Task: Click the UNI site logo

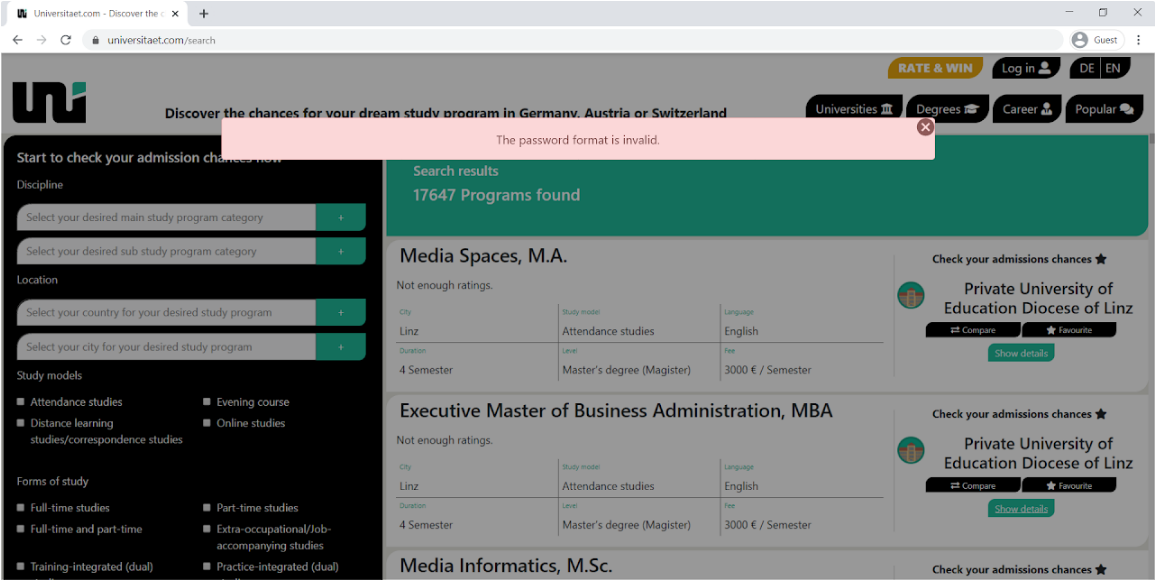Action: 49,102
